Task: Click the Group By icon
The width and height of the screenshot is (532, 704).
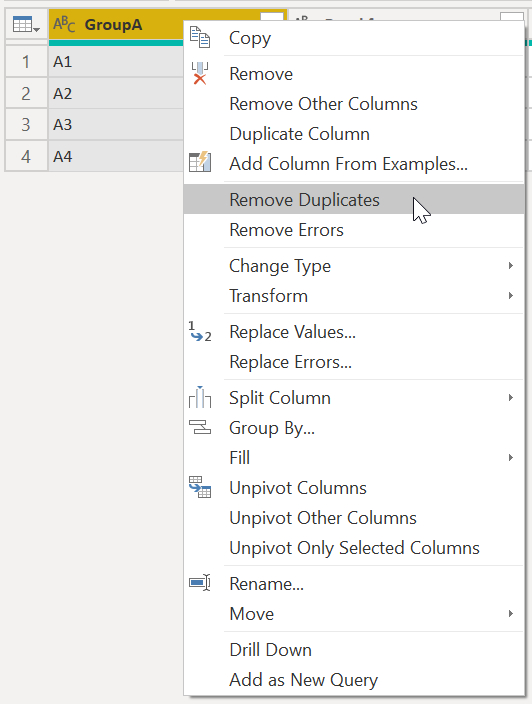Action: [x=200, y=427]
